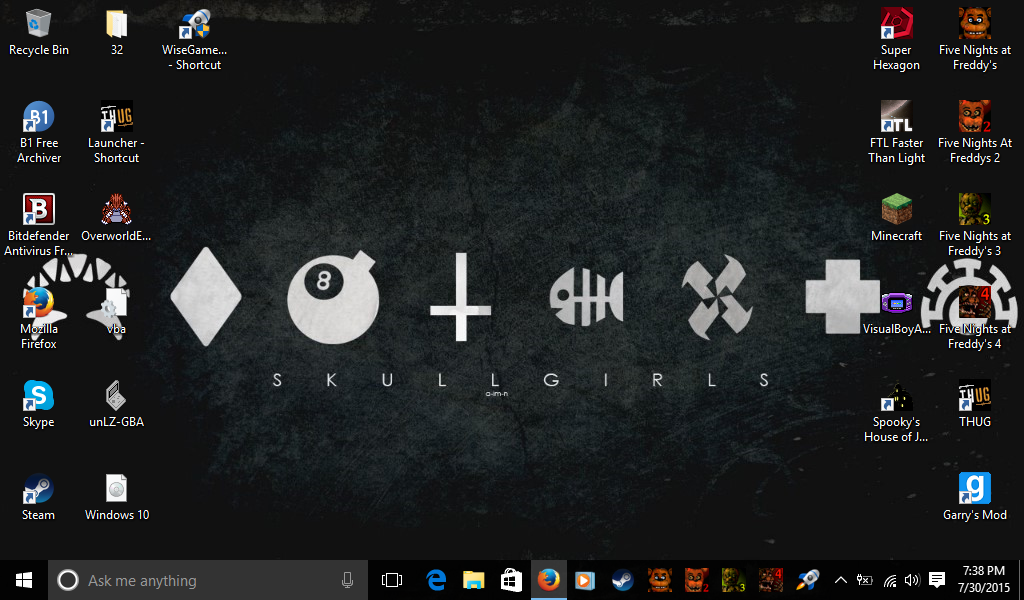The image size is (1024, 600).
Task: Open the Wi-Fi network tray icon
Action: [889, 580]
